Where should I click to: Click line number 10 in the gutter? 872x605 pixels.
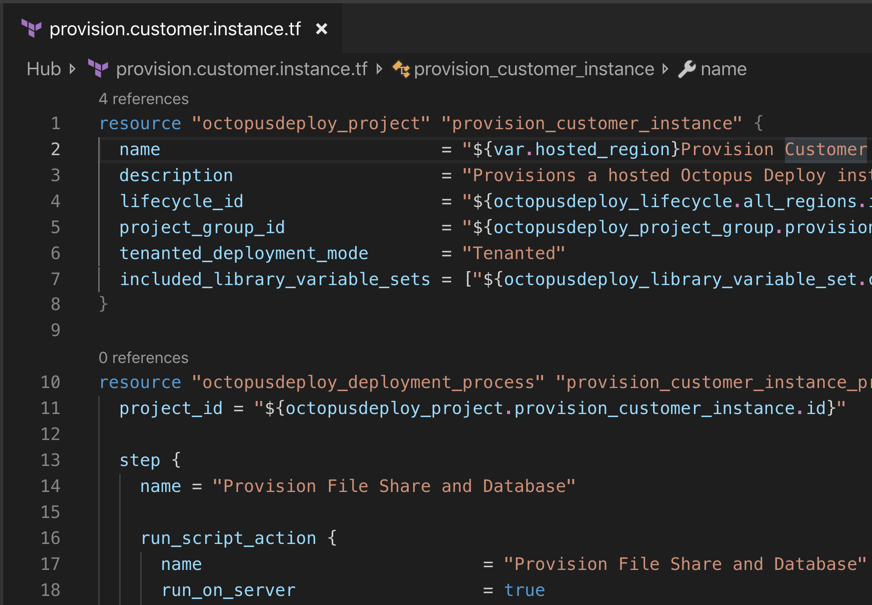(x=51, y=382)
